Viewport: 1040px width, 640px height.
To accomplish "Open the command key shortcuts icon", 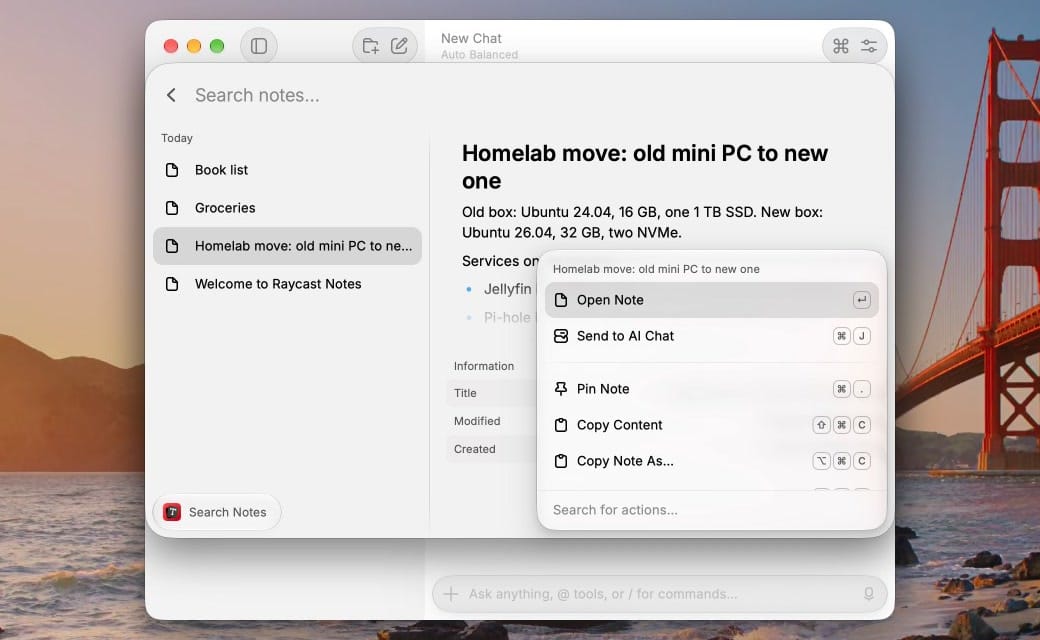I will coord(840,46).
